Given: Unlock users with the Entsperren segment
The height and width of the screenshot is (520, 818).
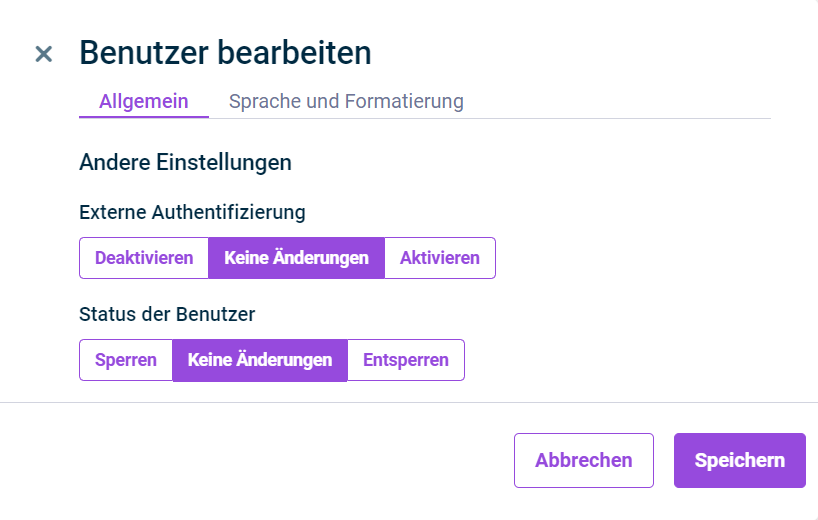Looking at the screenshot, I should 406,360.
